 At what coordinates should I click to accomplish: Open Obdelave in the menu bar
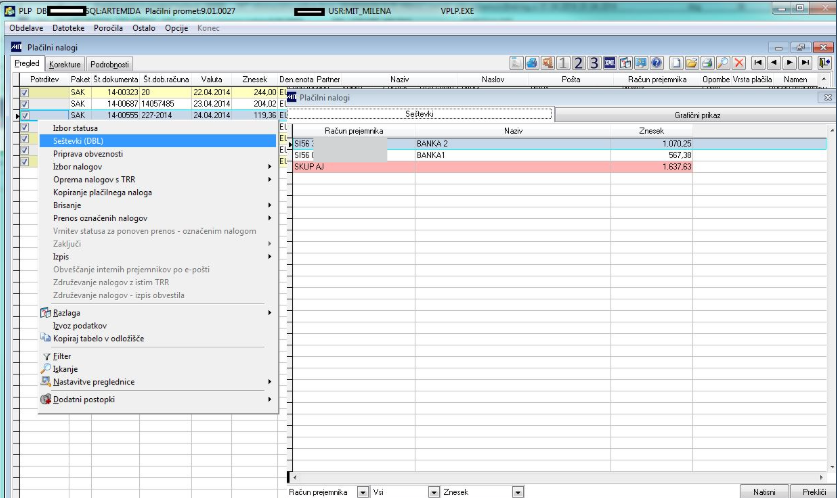(x=26, y=28)
